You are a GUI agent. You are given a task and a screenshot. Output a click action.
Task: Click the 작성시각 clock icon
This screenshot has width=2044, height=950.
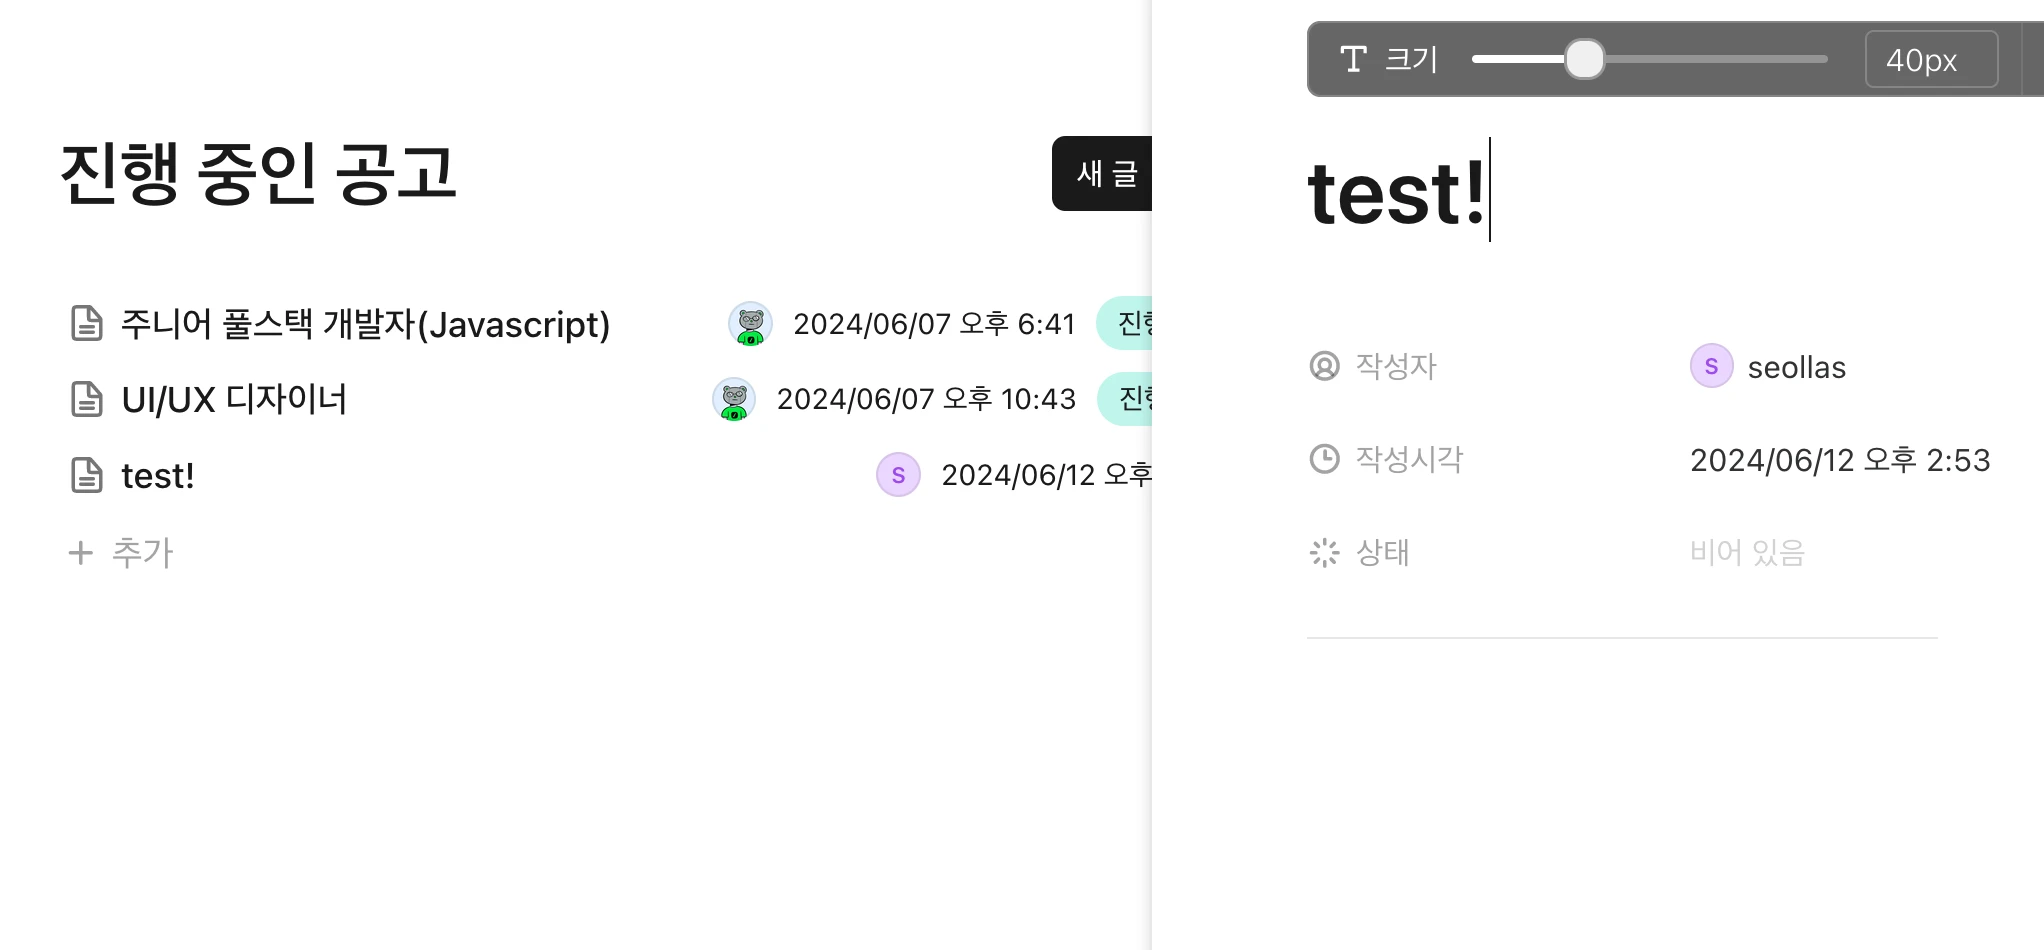point(1324,459)
